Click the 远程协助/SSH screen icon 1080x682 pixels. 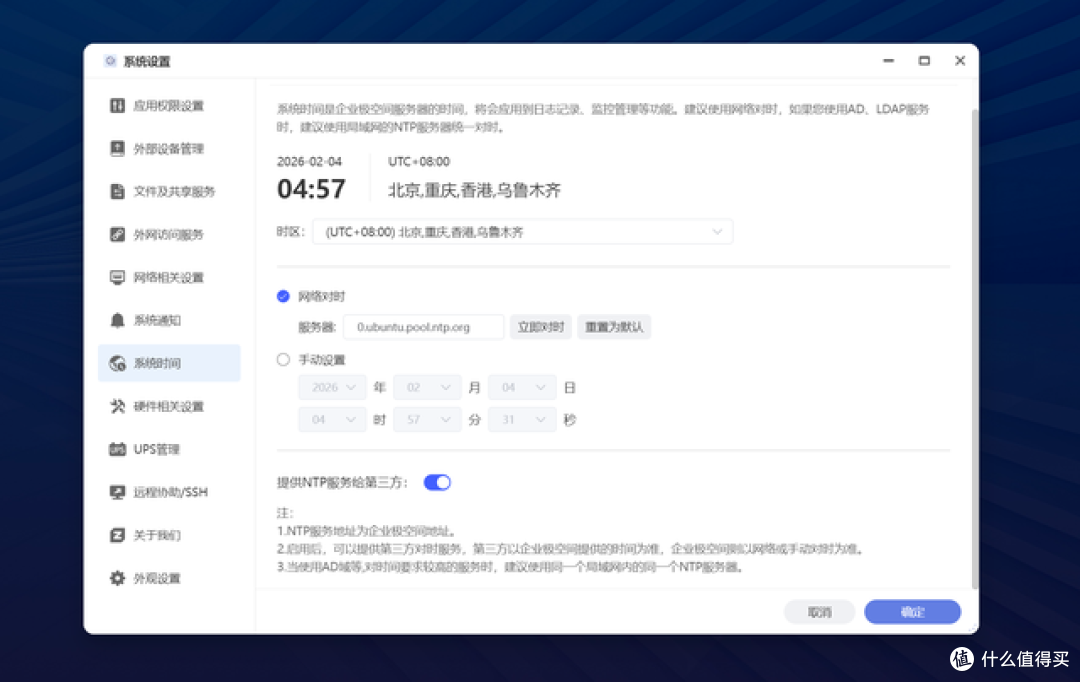pos(117,492)
